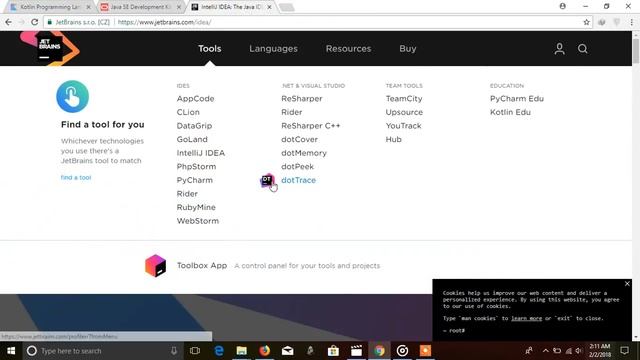Viewport: 640px width, 360px height.
Task: Open the account profile icon
Action: 560,49
